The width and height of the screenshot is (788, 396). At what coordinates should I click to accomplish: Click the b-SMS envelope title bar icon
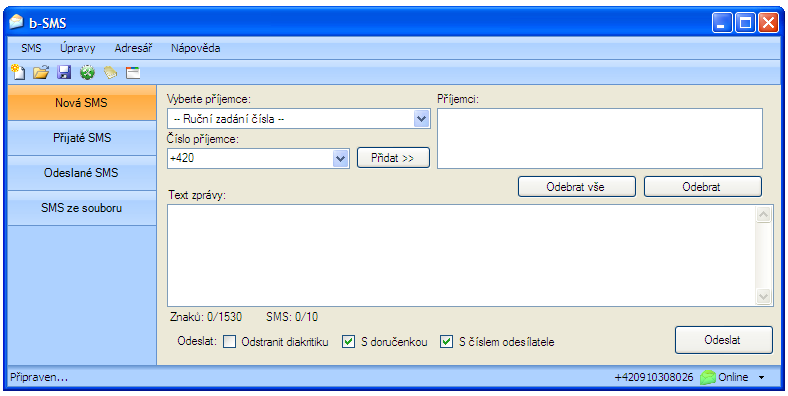point(17,22)
